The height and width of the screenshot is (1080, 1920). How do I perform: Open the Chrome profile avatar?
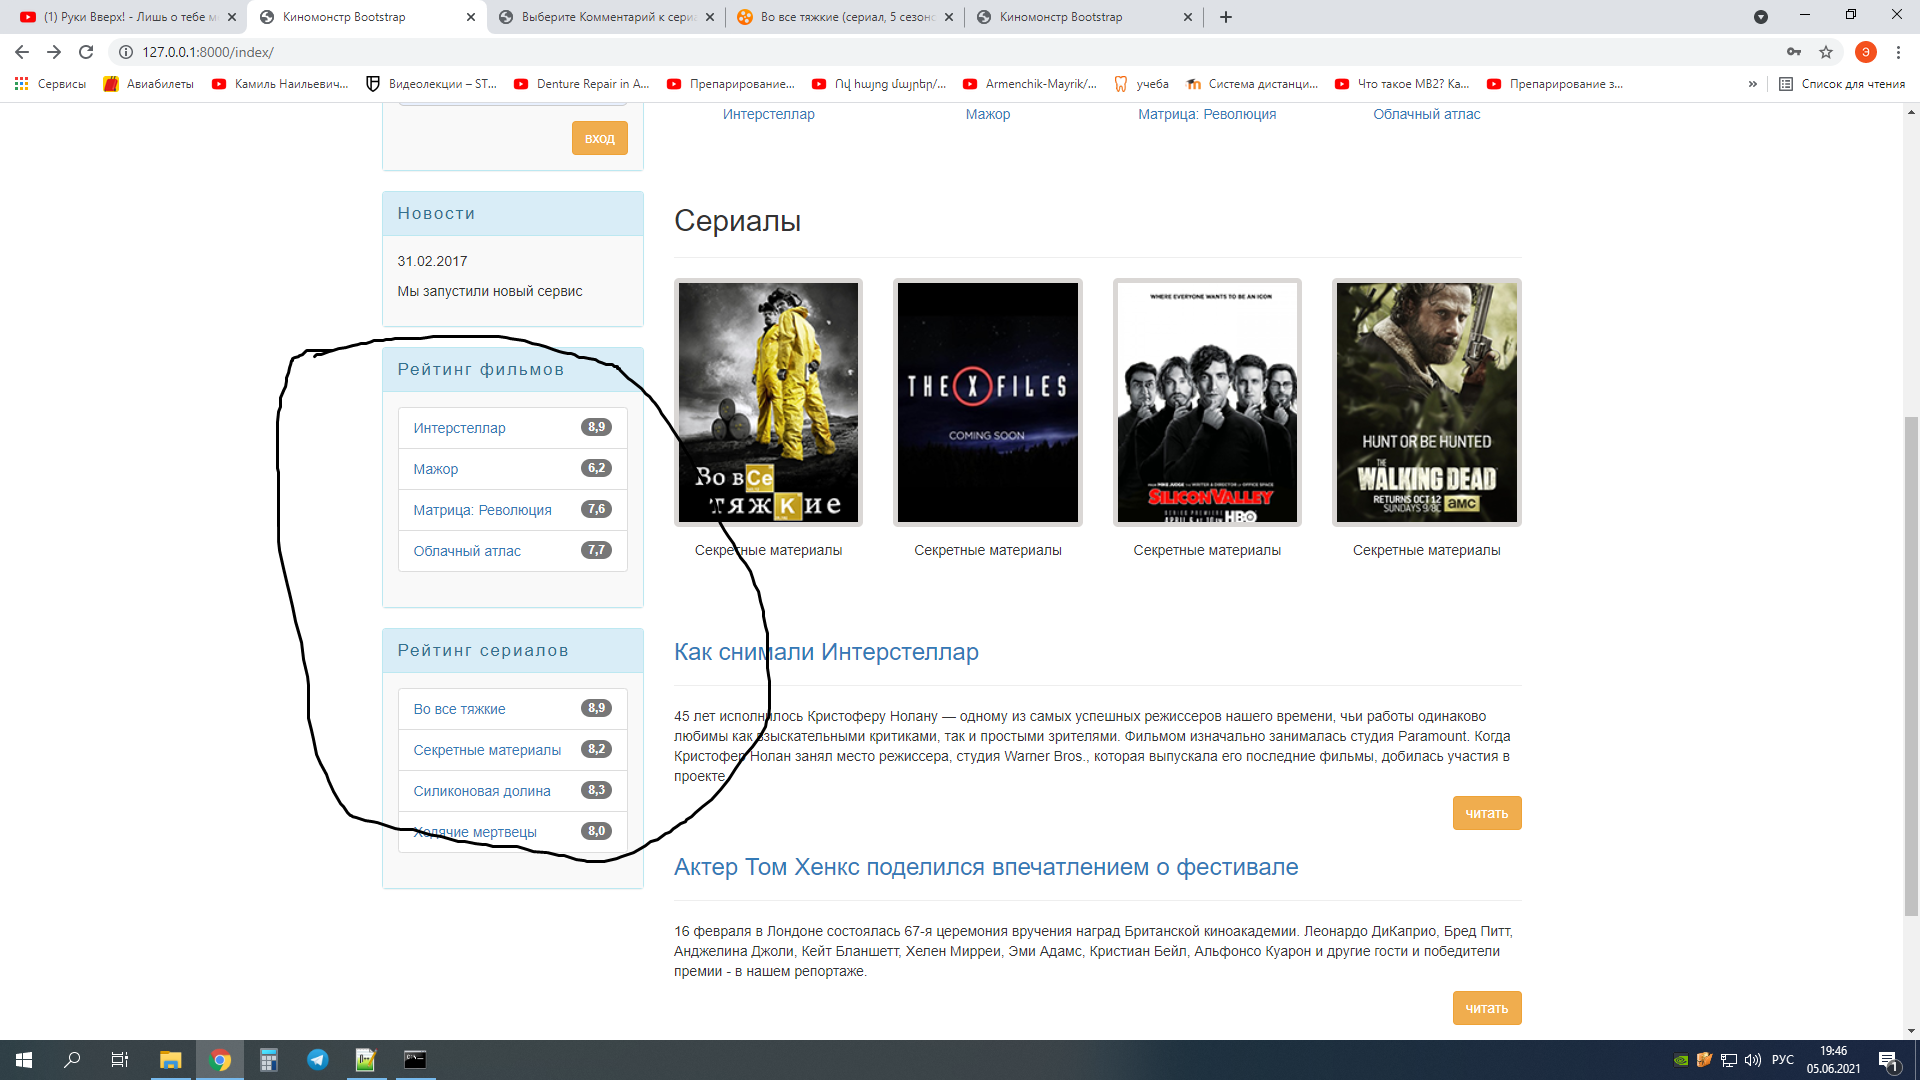click(1865, 52)
